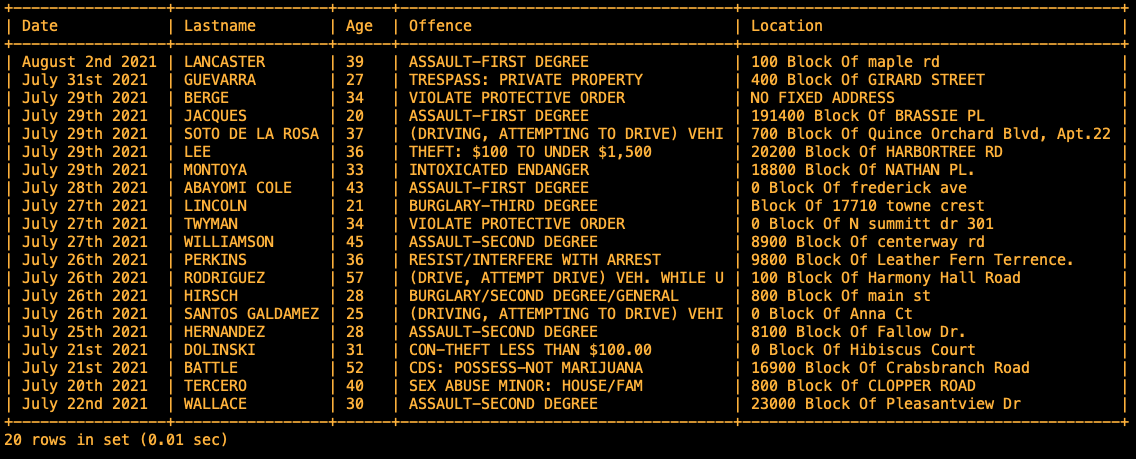Select the LANCASTER lastname cell
Screen dimensions: 1136x459
[224, 62]
